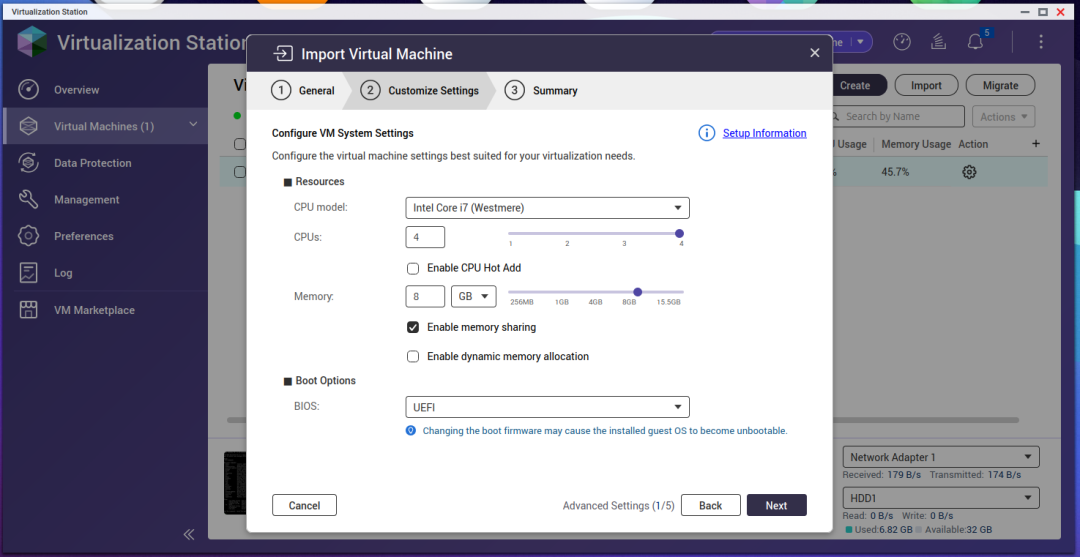This screenshot has width=1080, height=557.
Task: Open the notifications bell icon
Action: point(975,42)
